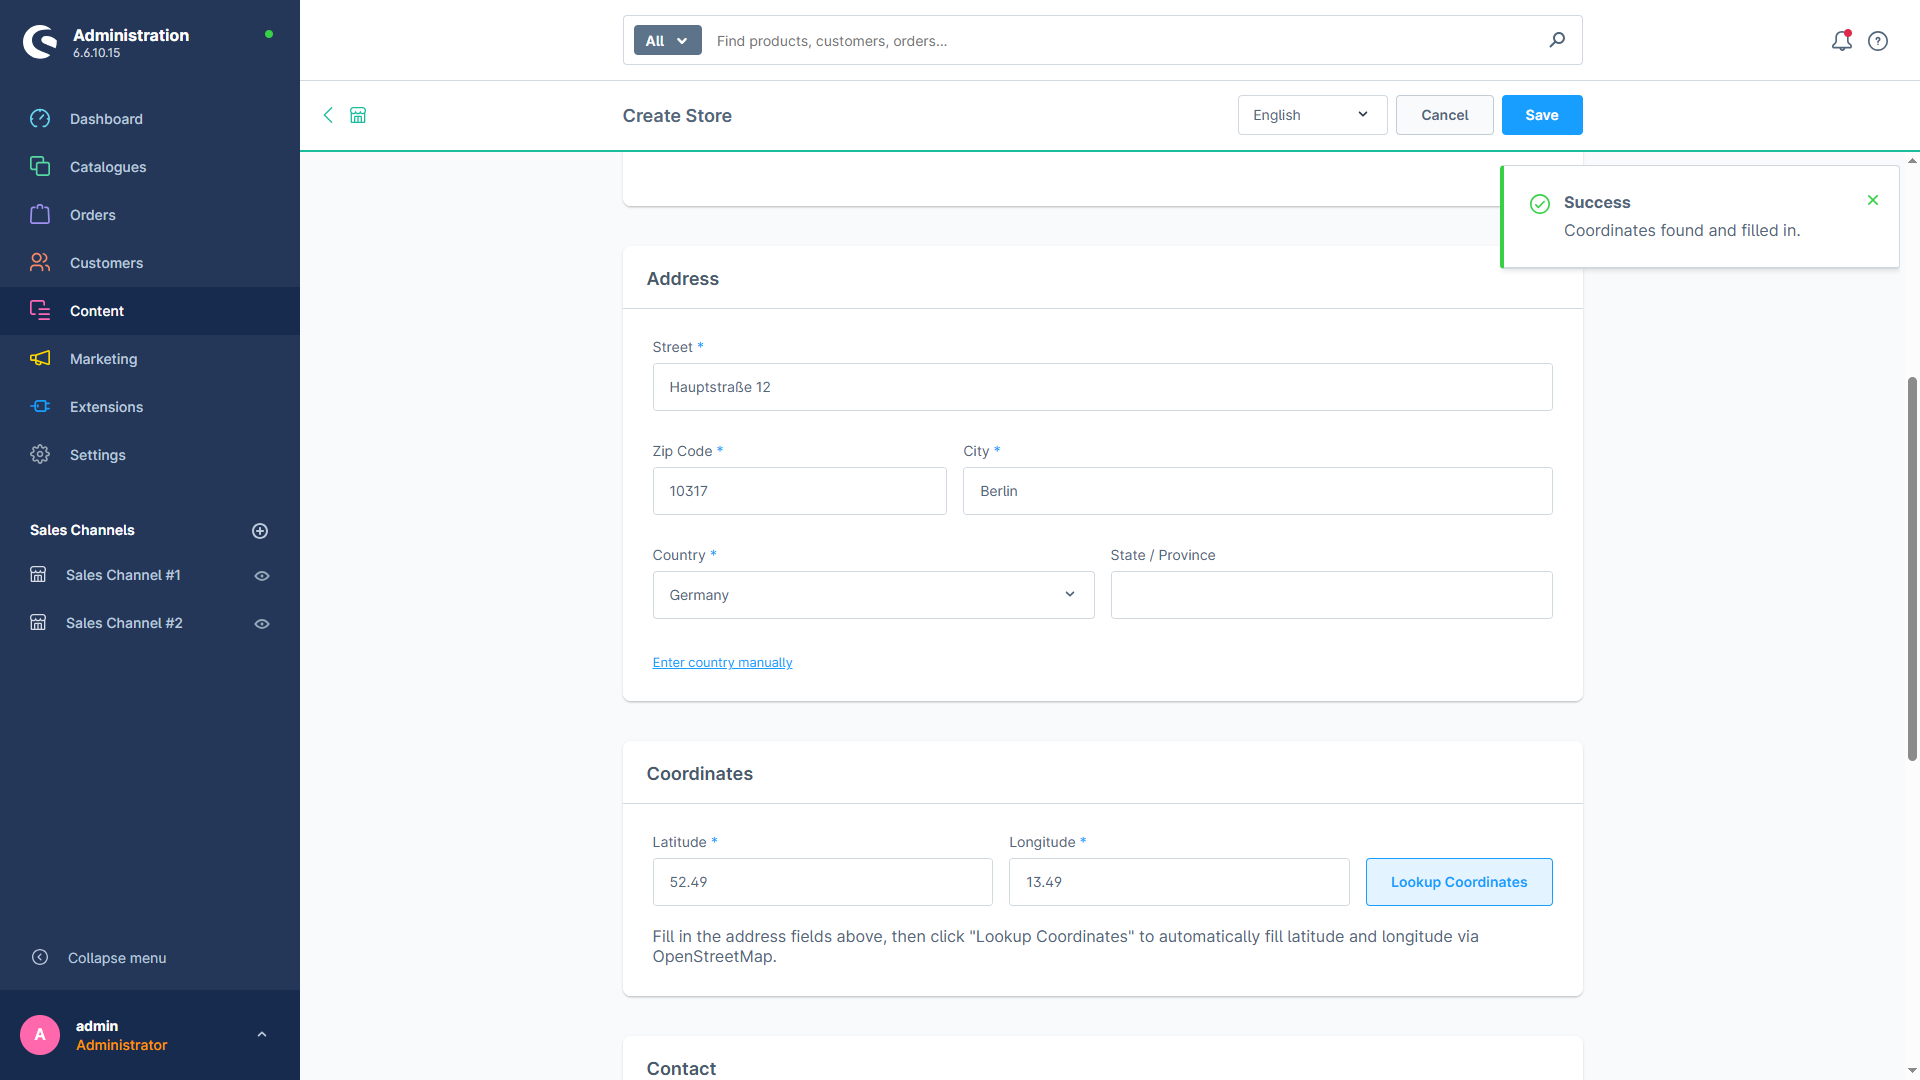Focus the global search field
This screenshot has width=1920, height=1080.
[x=1125, y=41]
